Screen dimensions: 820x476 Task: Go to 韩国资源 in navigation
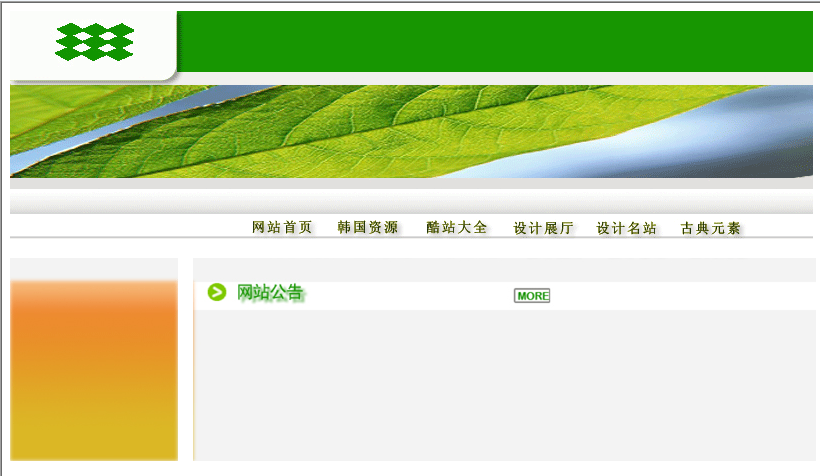click(367, 228)
